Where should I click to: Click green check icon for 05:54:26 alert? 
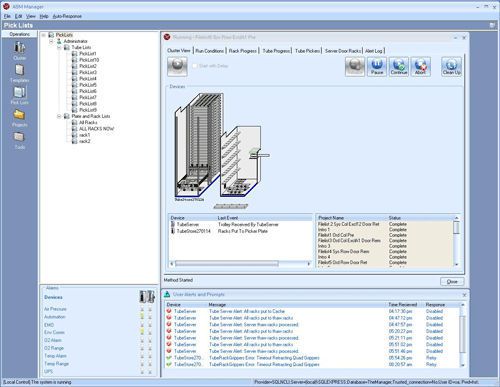[x=169, y=358]
